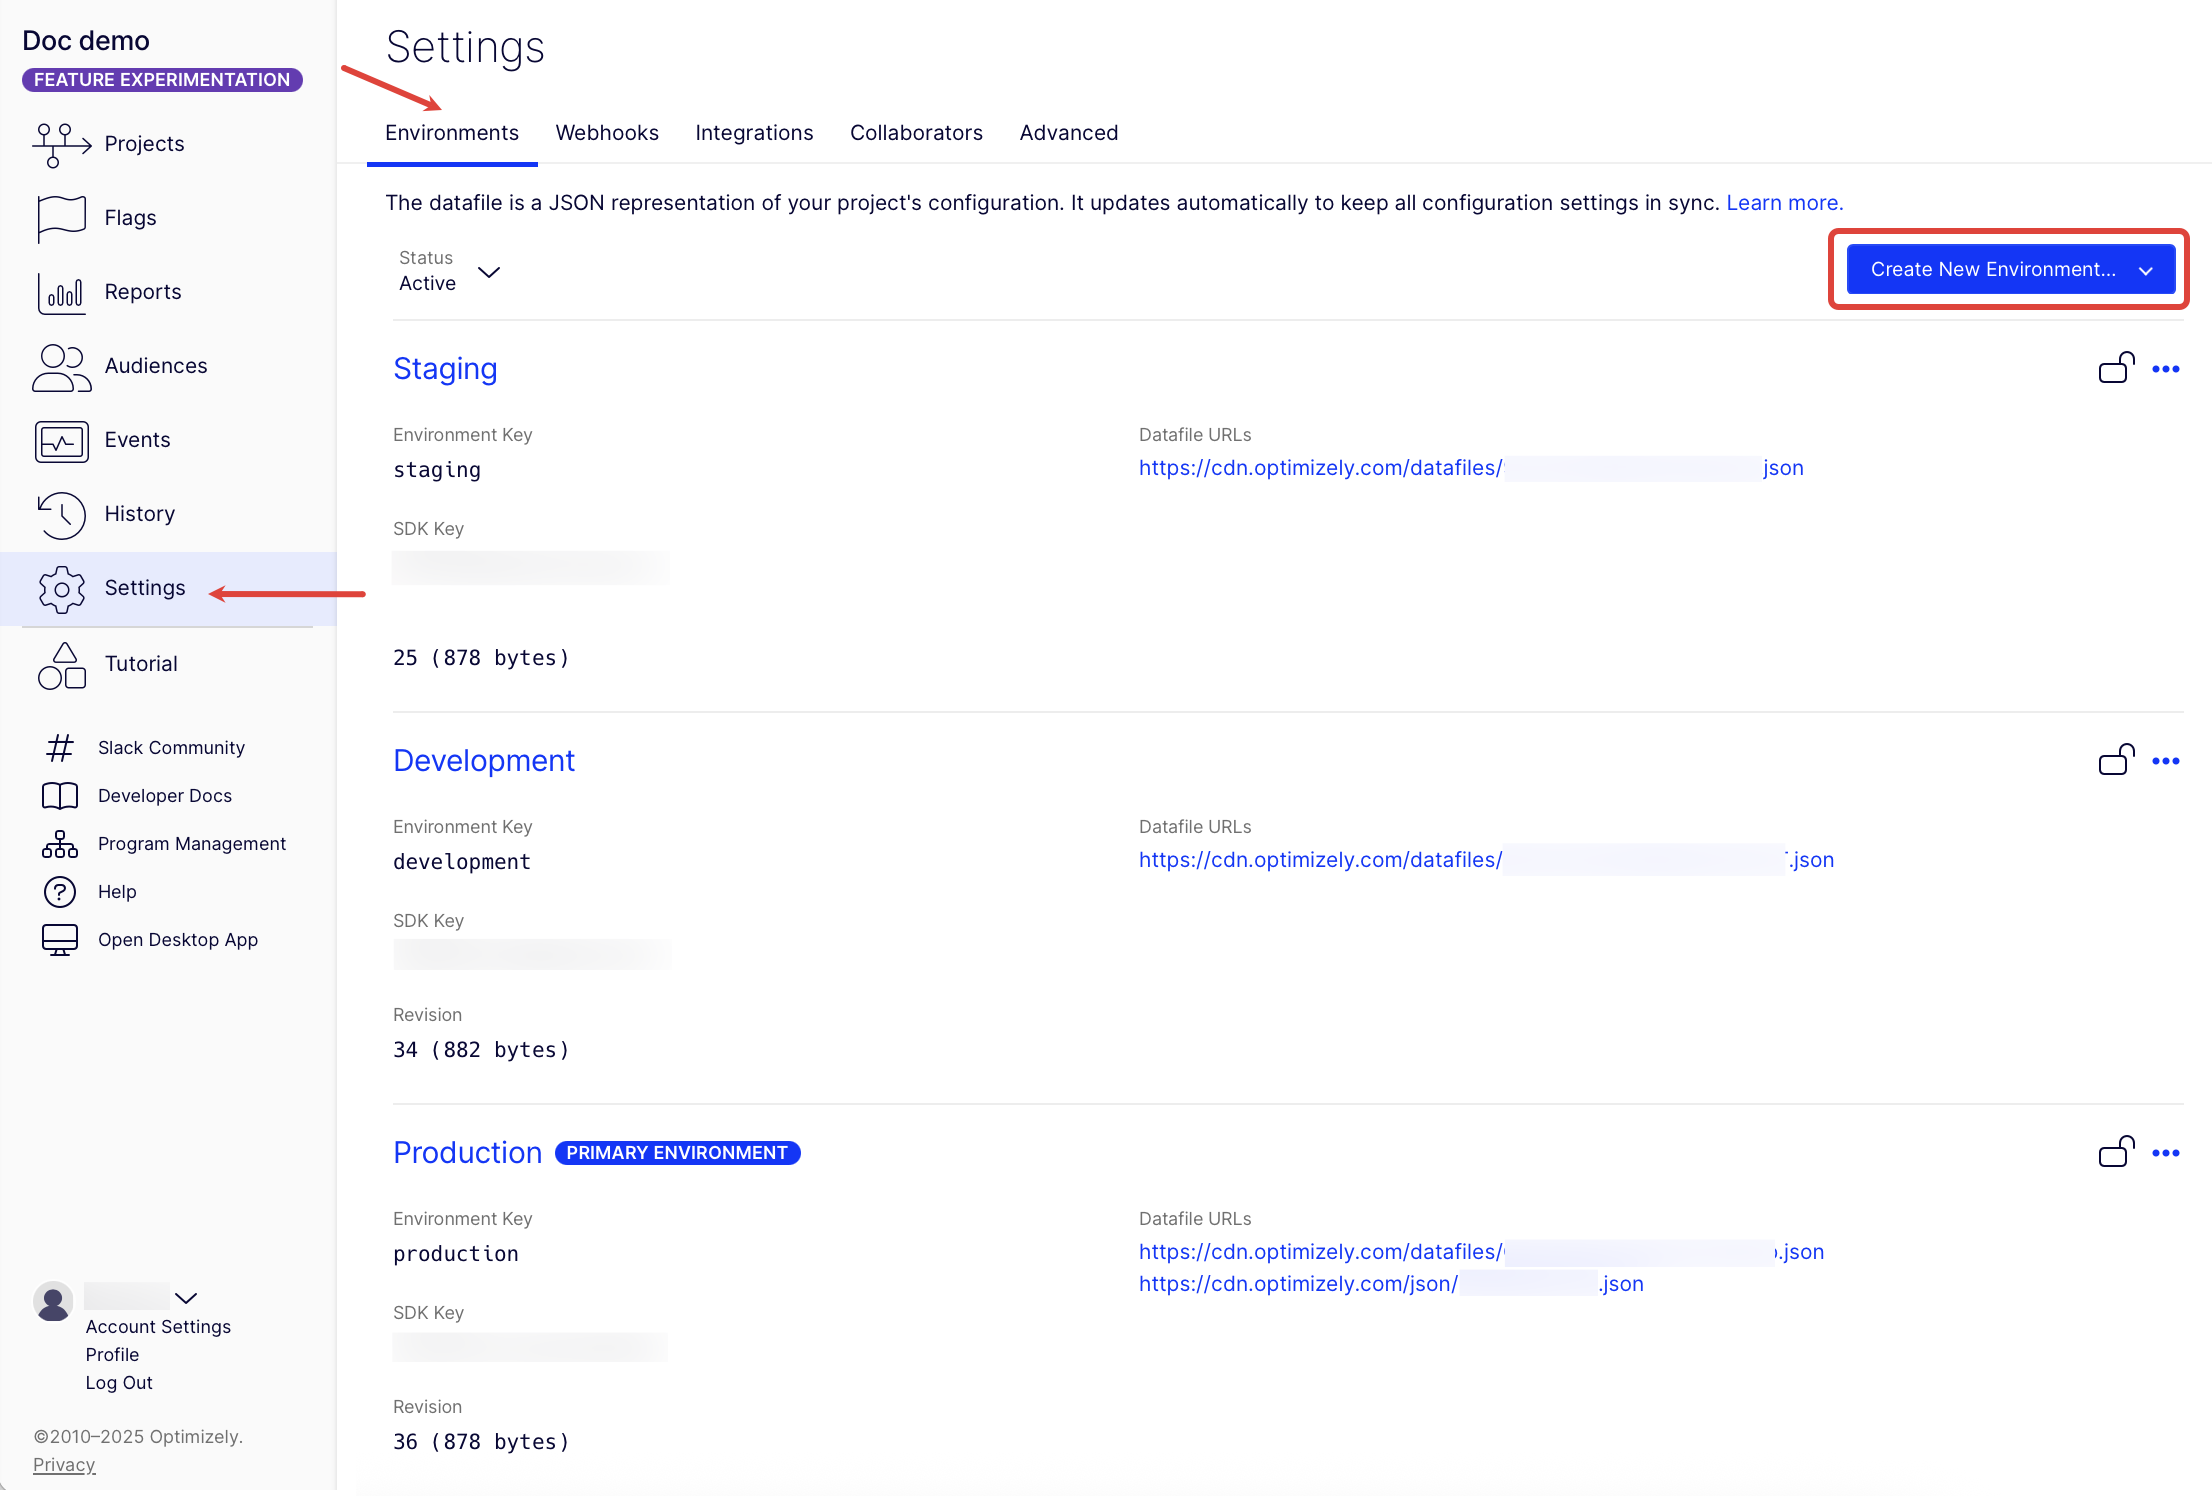
Task: Open Reports bar chart icon
Action: pyautogui.click(x=60, y=292)
